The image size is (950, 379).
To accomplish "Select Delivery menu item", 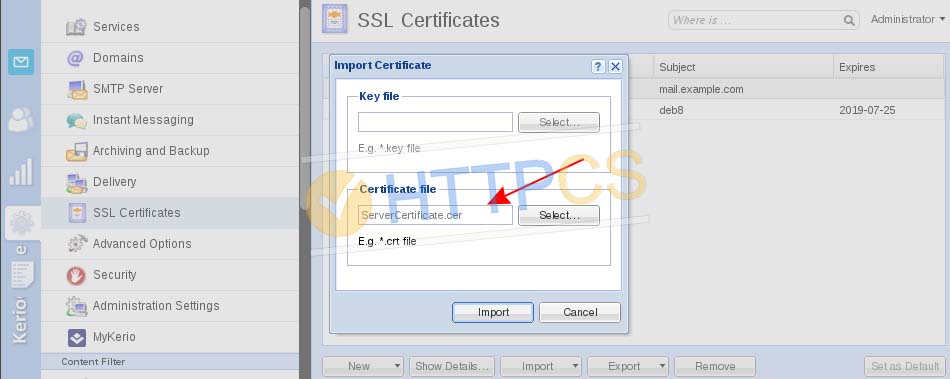I will (115, 182).
